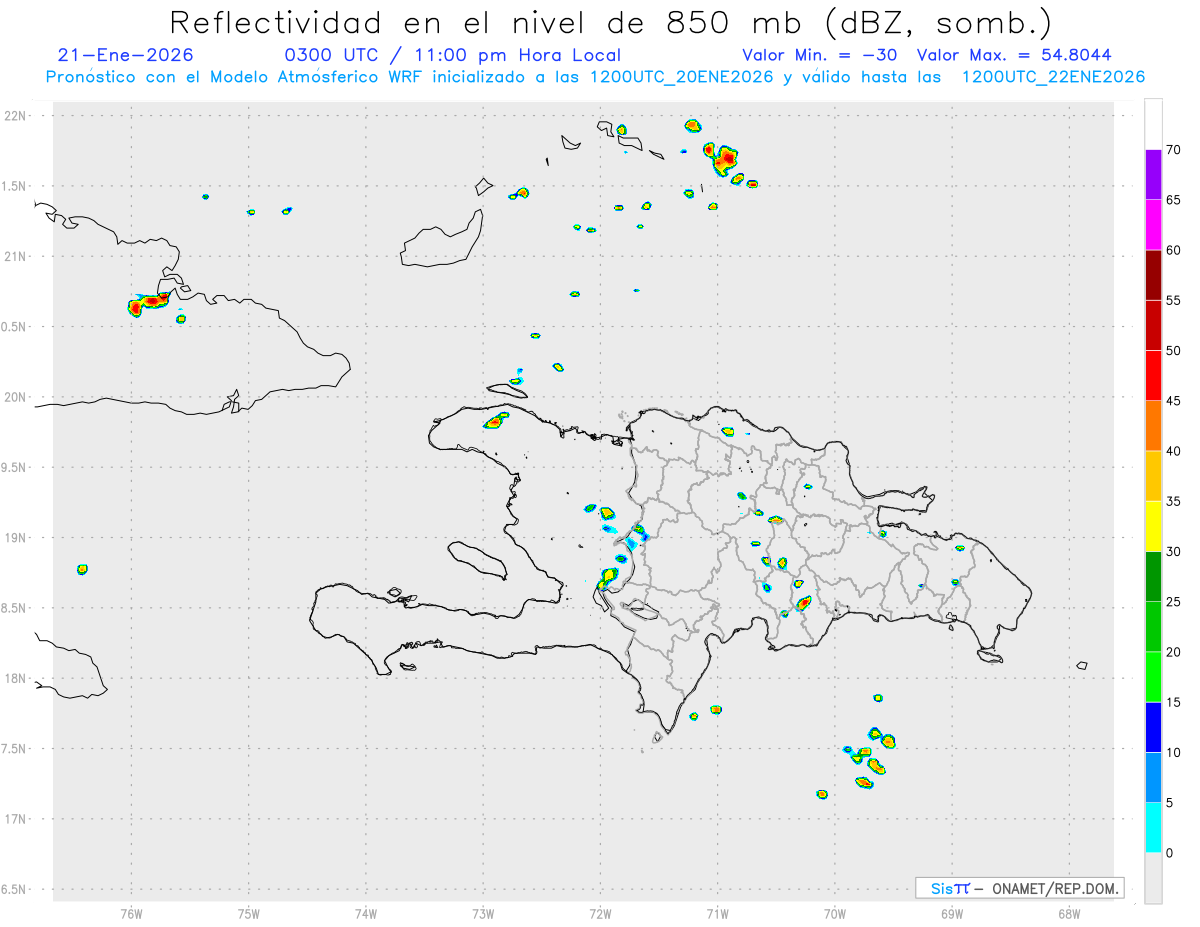Select the '21N' latitude label
This screenshot has width=1200, height=927.
pos(17,256)
